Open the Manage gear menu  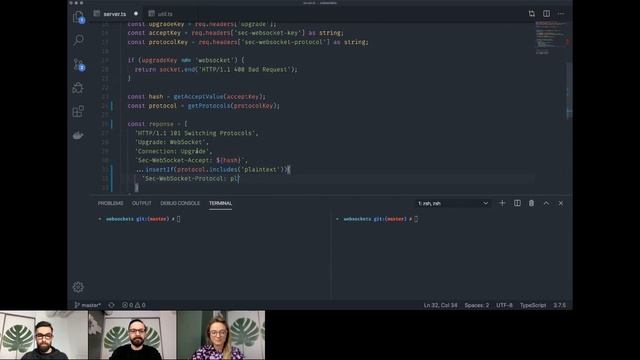pyautogui.click(x=78, y=287)
